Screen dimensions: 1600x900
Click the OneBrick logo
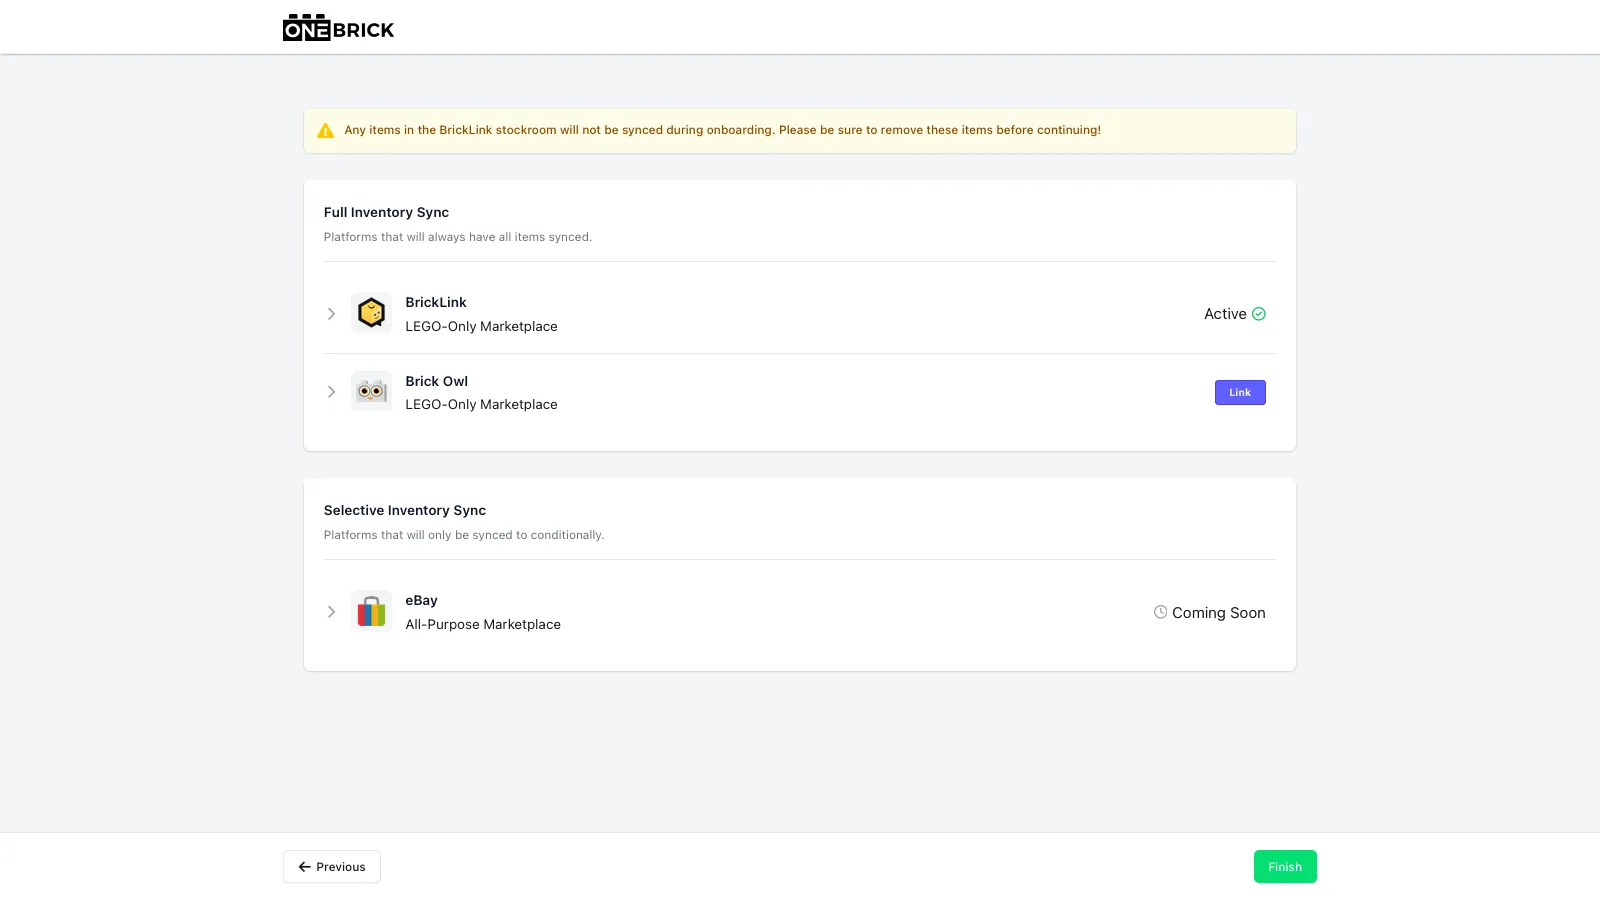click(338, 28)
